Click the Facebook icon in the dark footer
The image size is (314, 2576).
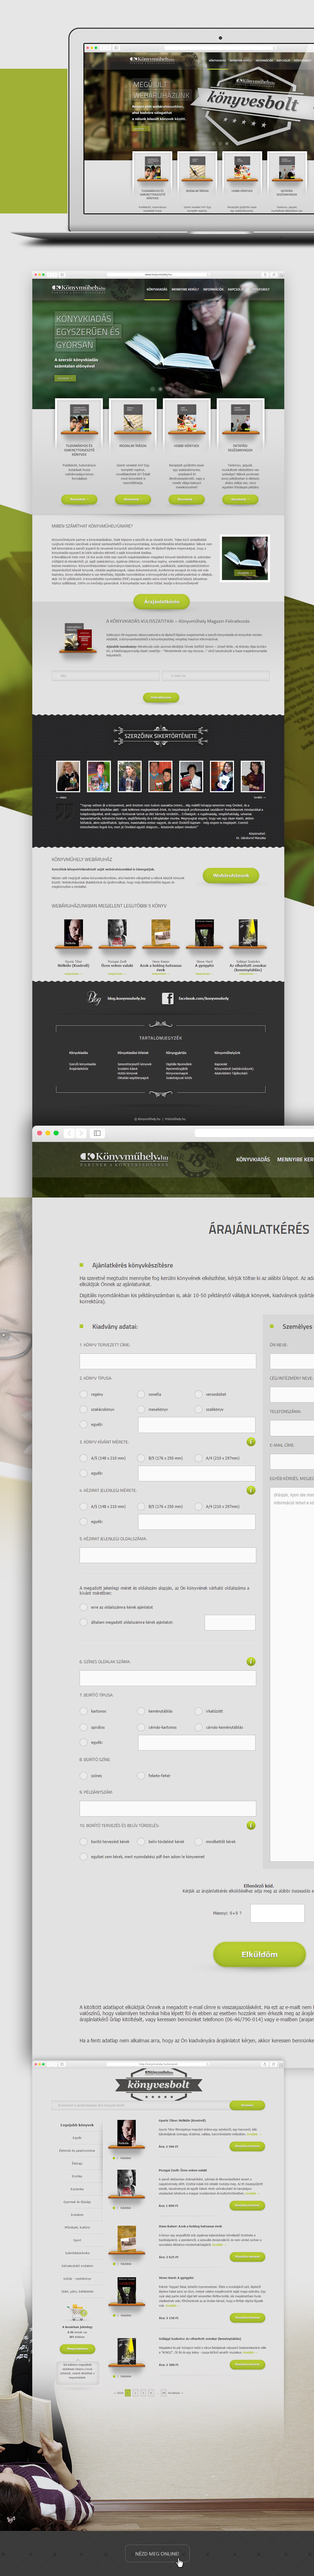coord(168,998)
